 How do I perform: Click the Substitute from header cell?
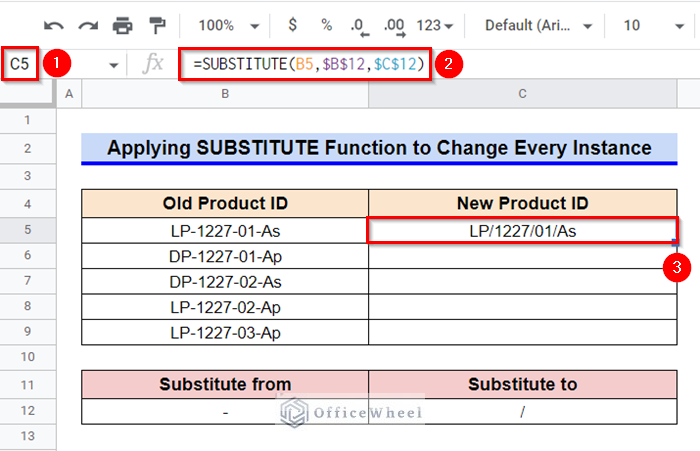coord(225,384)
